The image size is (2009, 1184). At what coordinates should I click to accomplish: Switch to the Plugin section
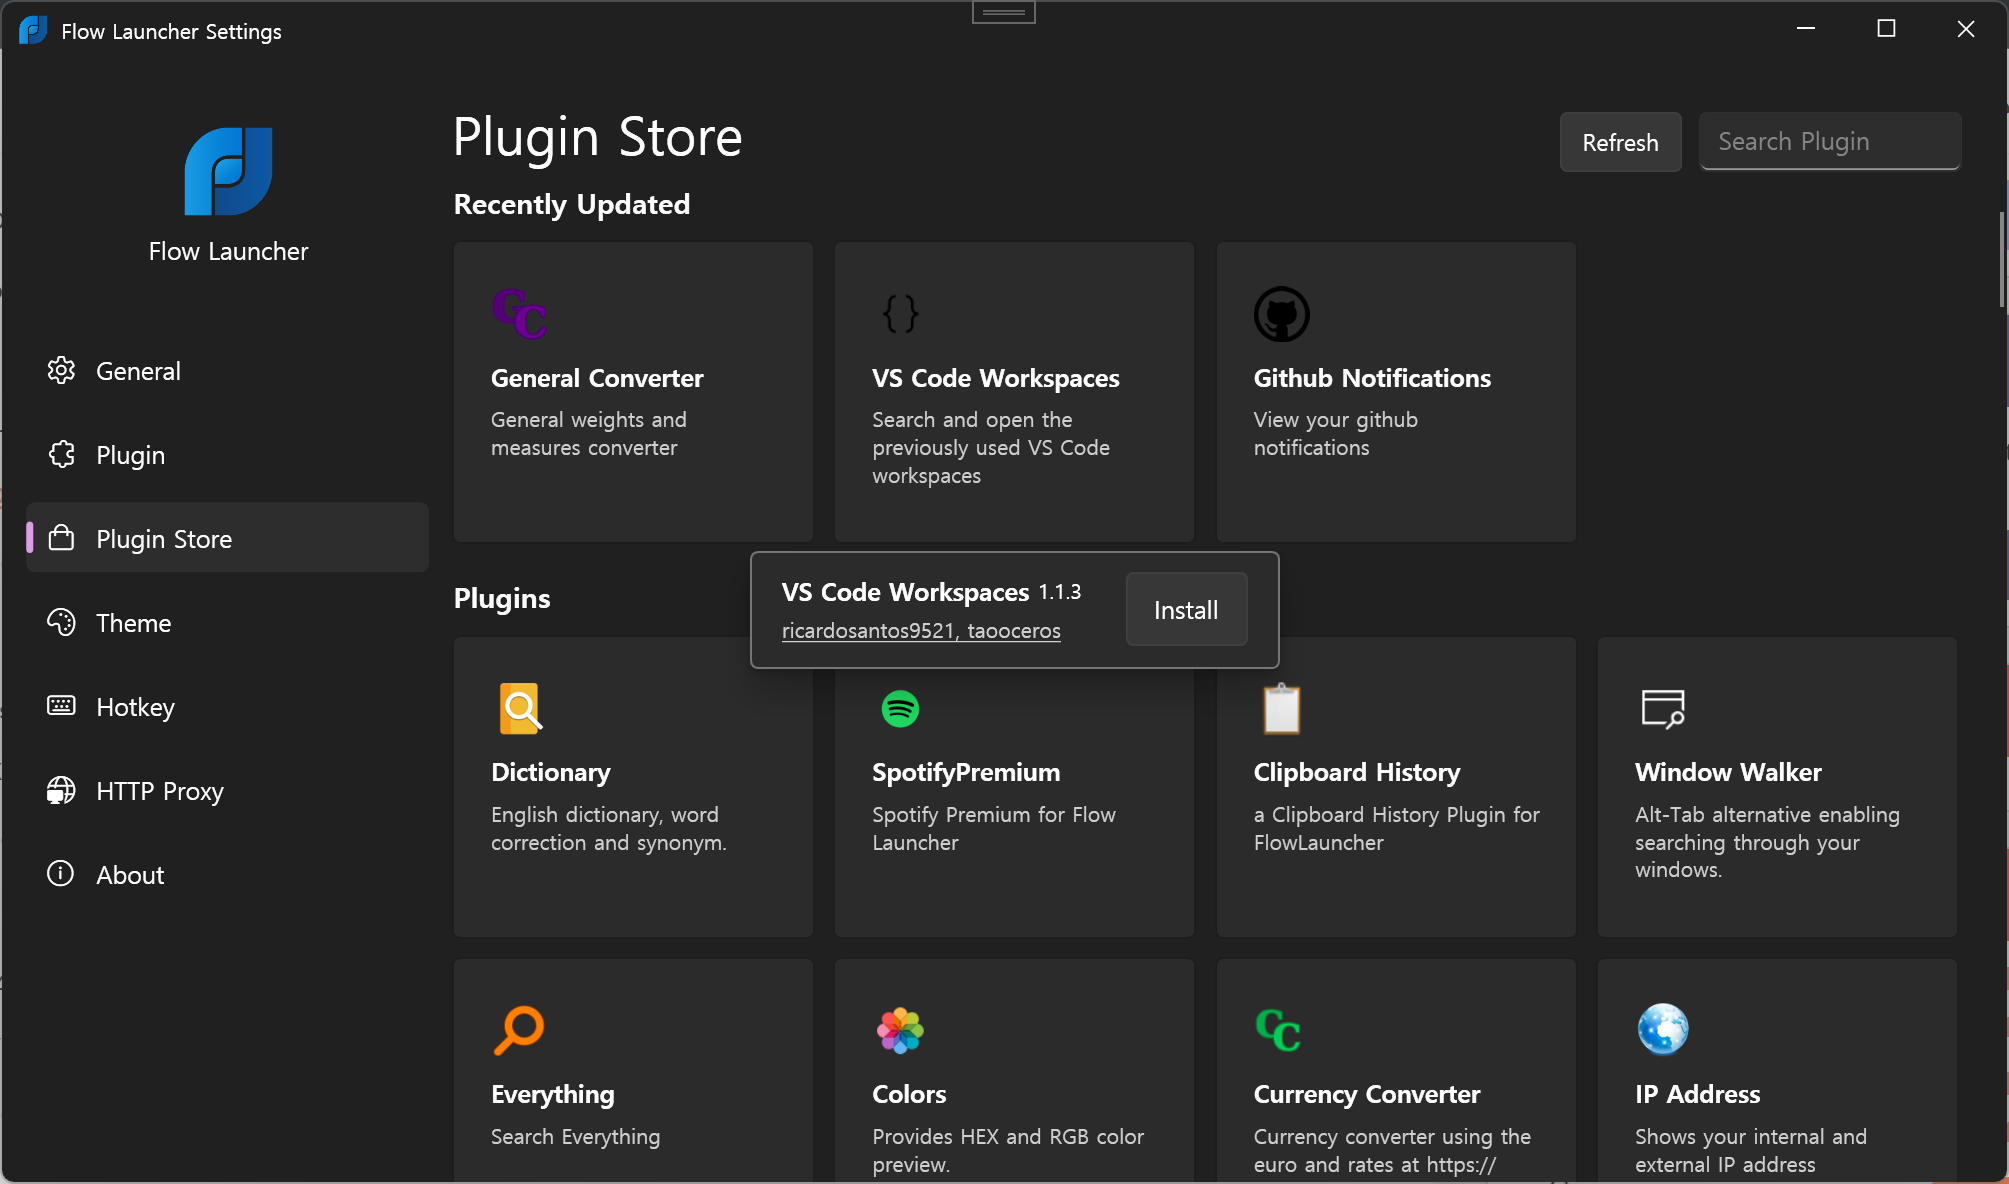(130, 455)
